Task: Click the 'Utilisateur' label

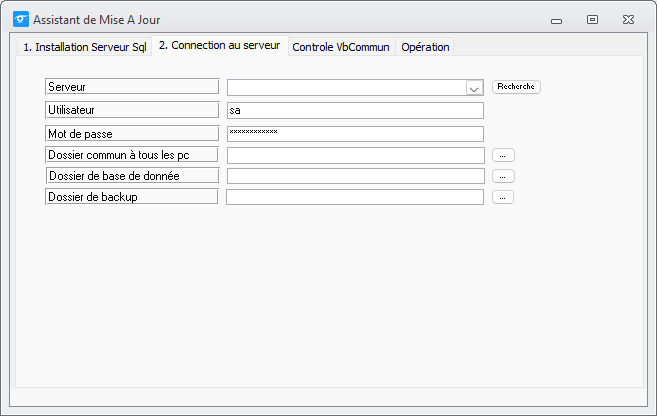Action: point(132,110)
